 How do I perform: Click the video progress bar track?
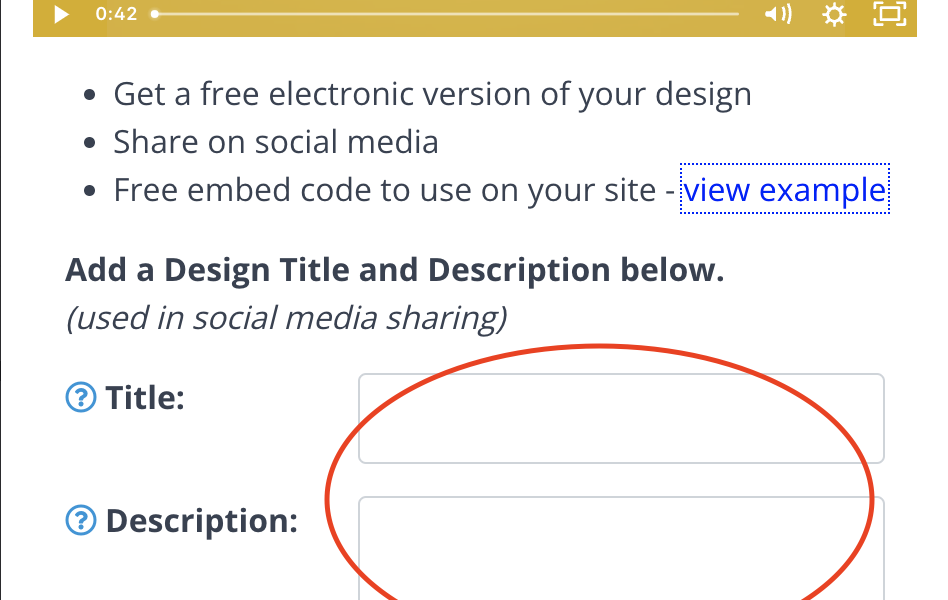[450, 14]
